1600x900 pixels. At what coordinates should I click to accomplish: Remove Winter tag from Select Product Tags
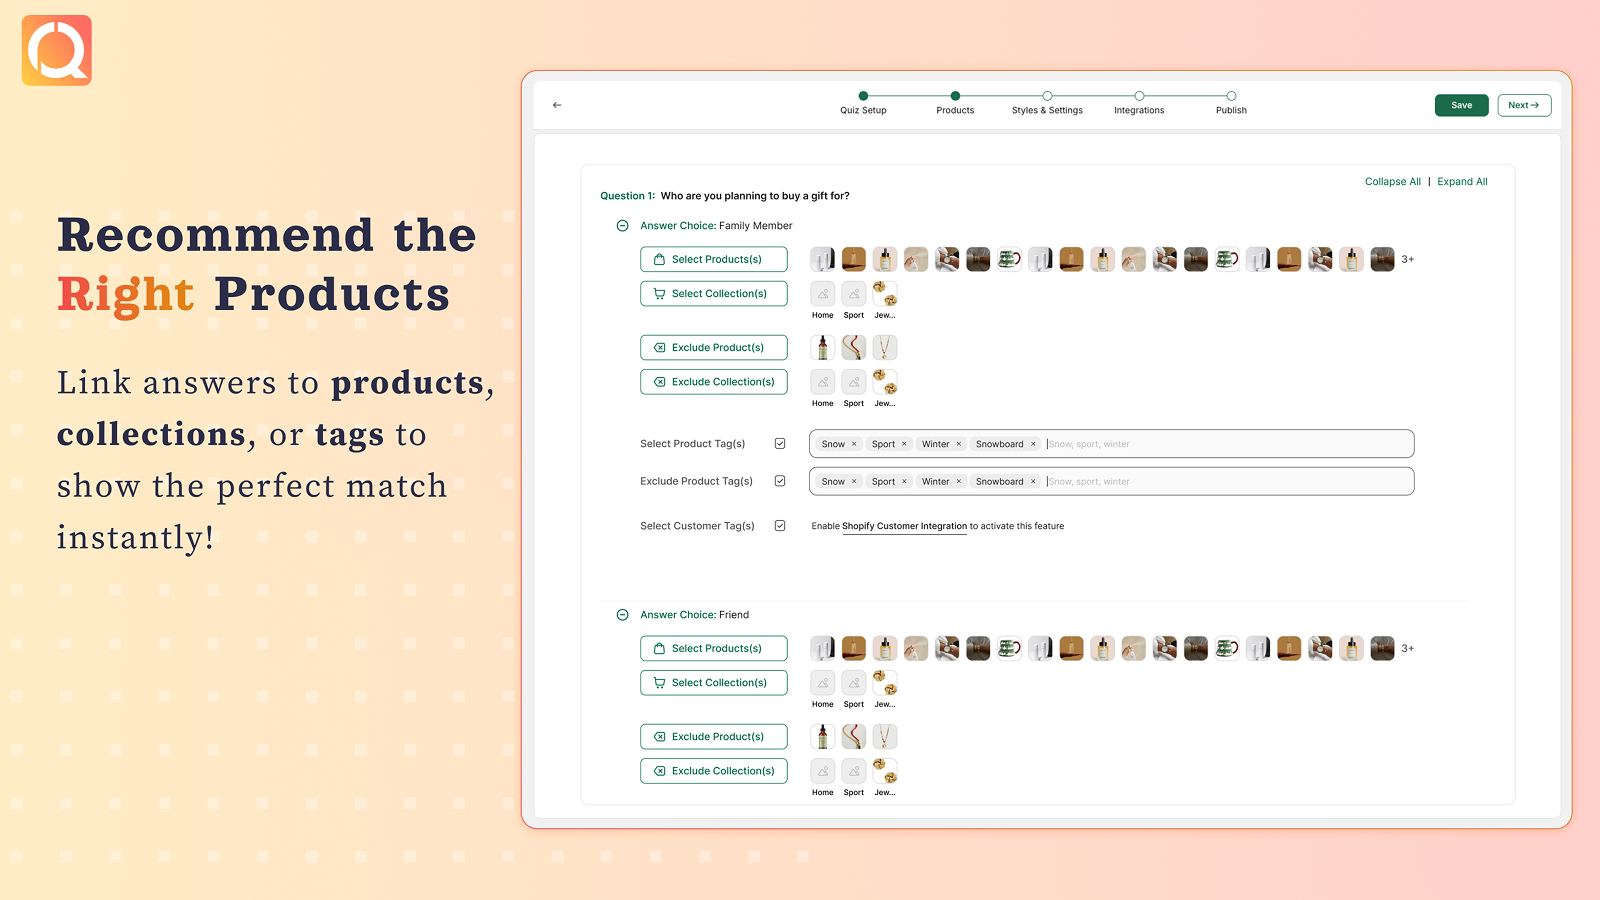[958, 444]
